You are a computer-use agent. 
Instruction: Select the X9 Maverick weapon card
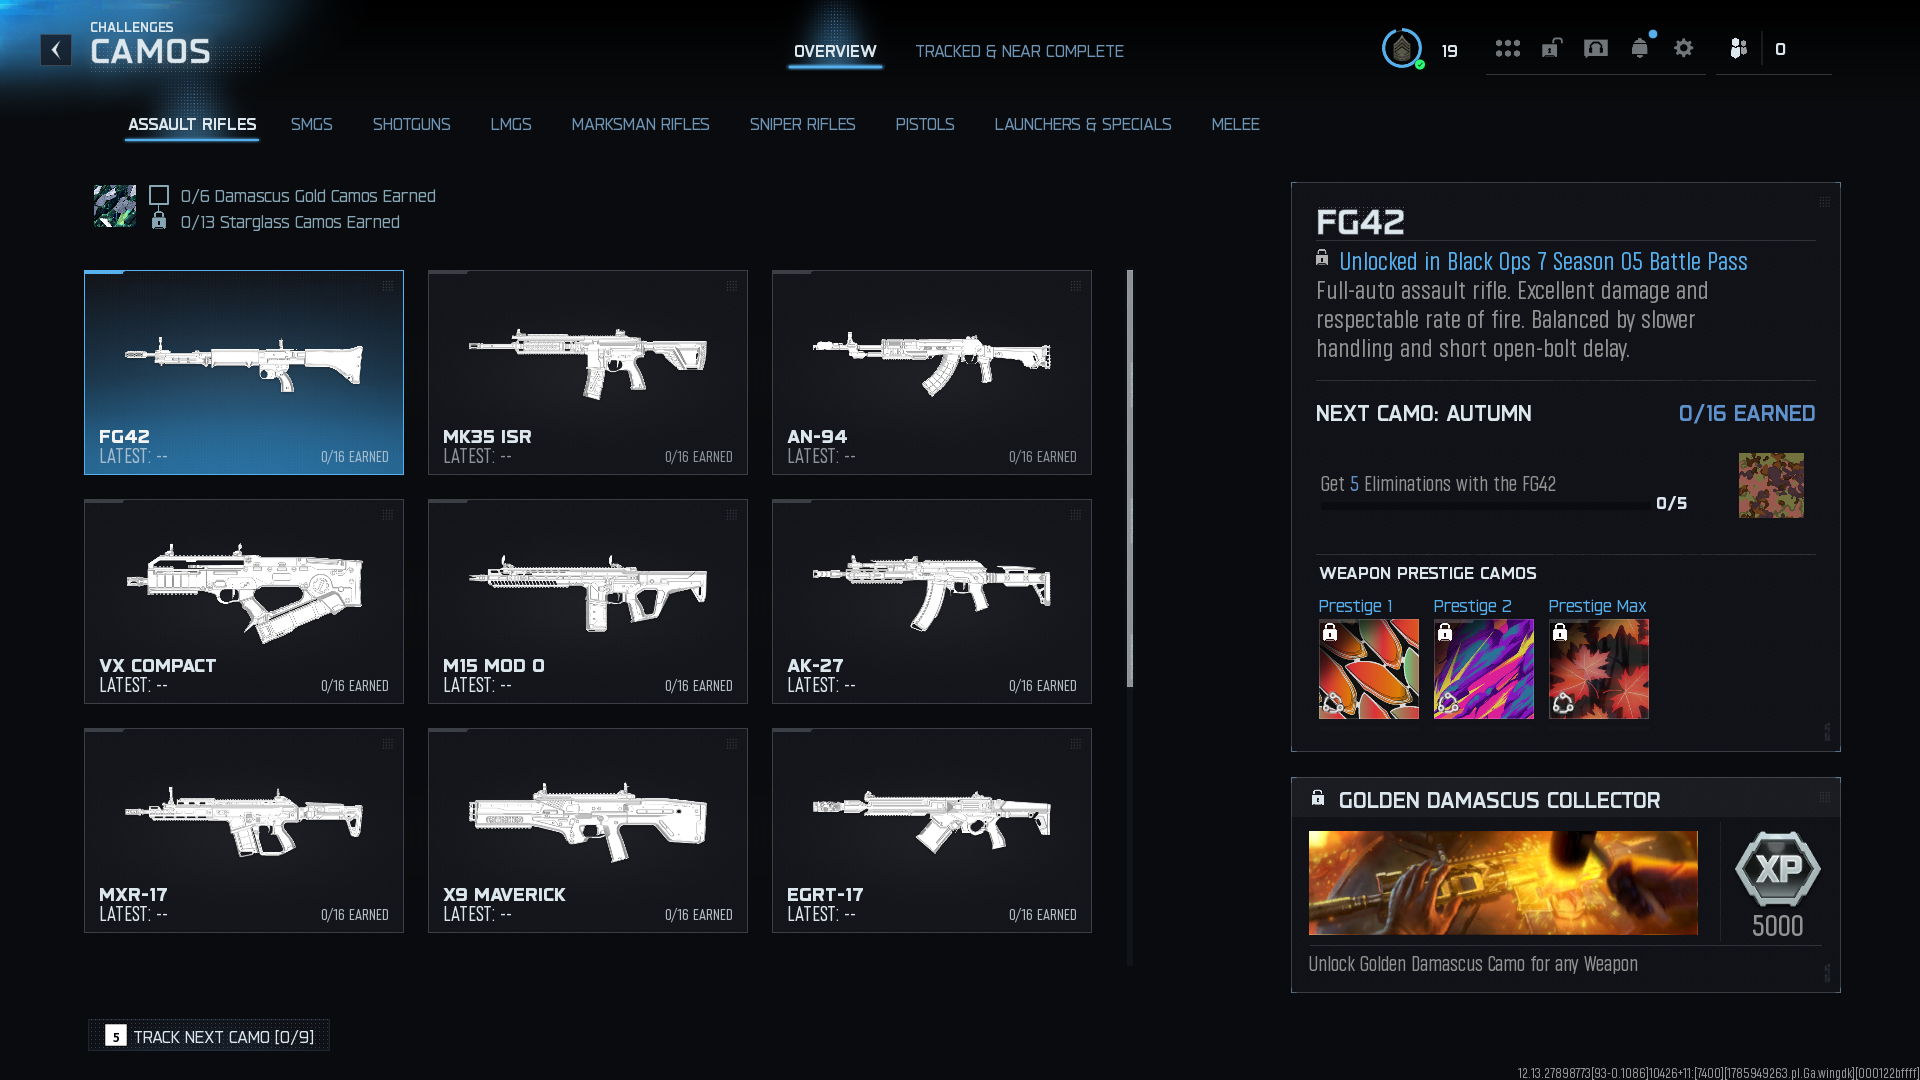click(588, 830)
